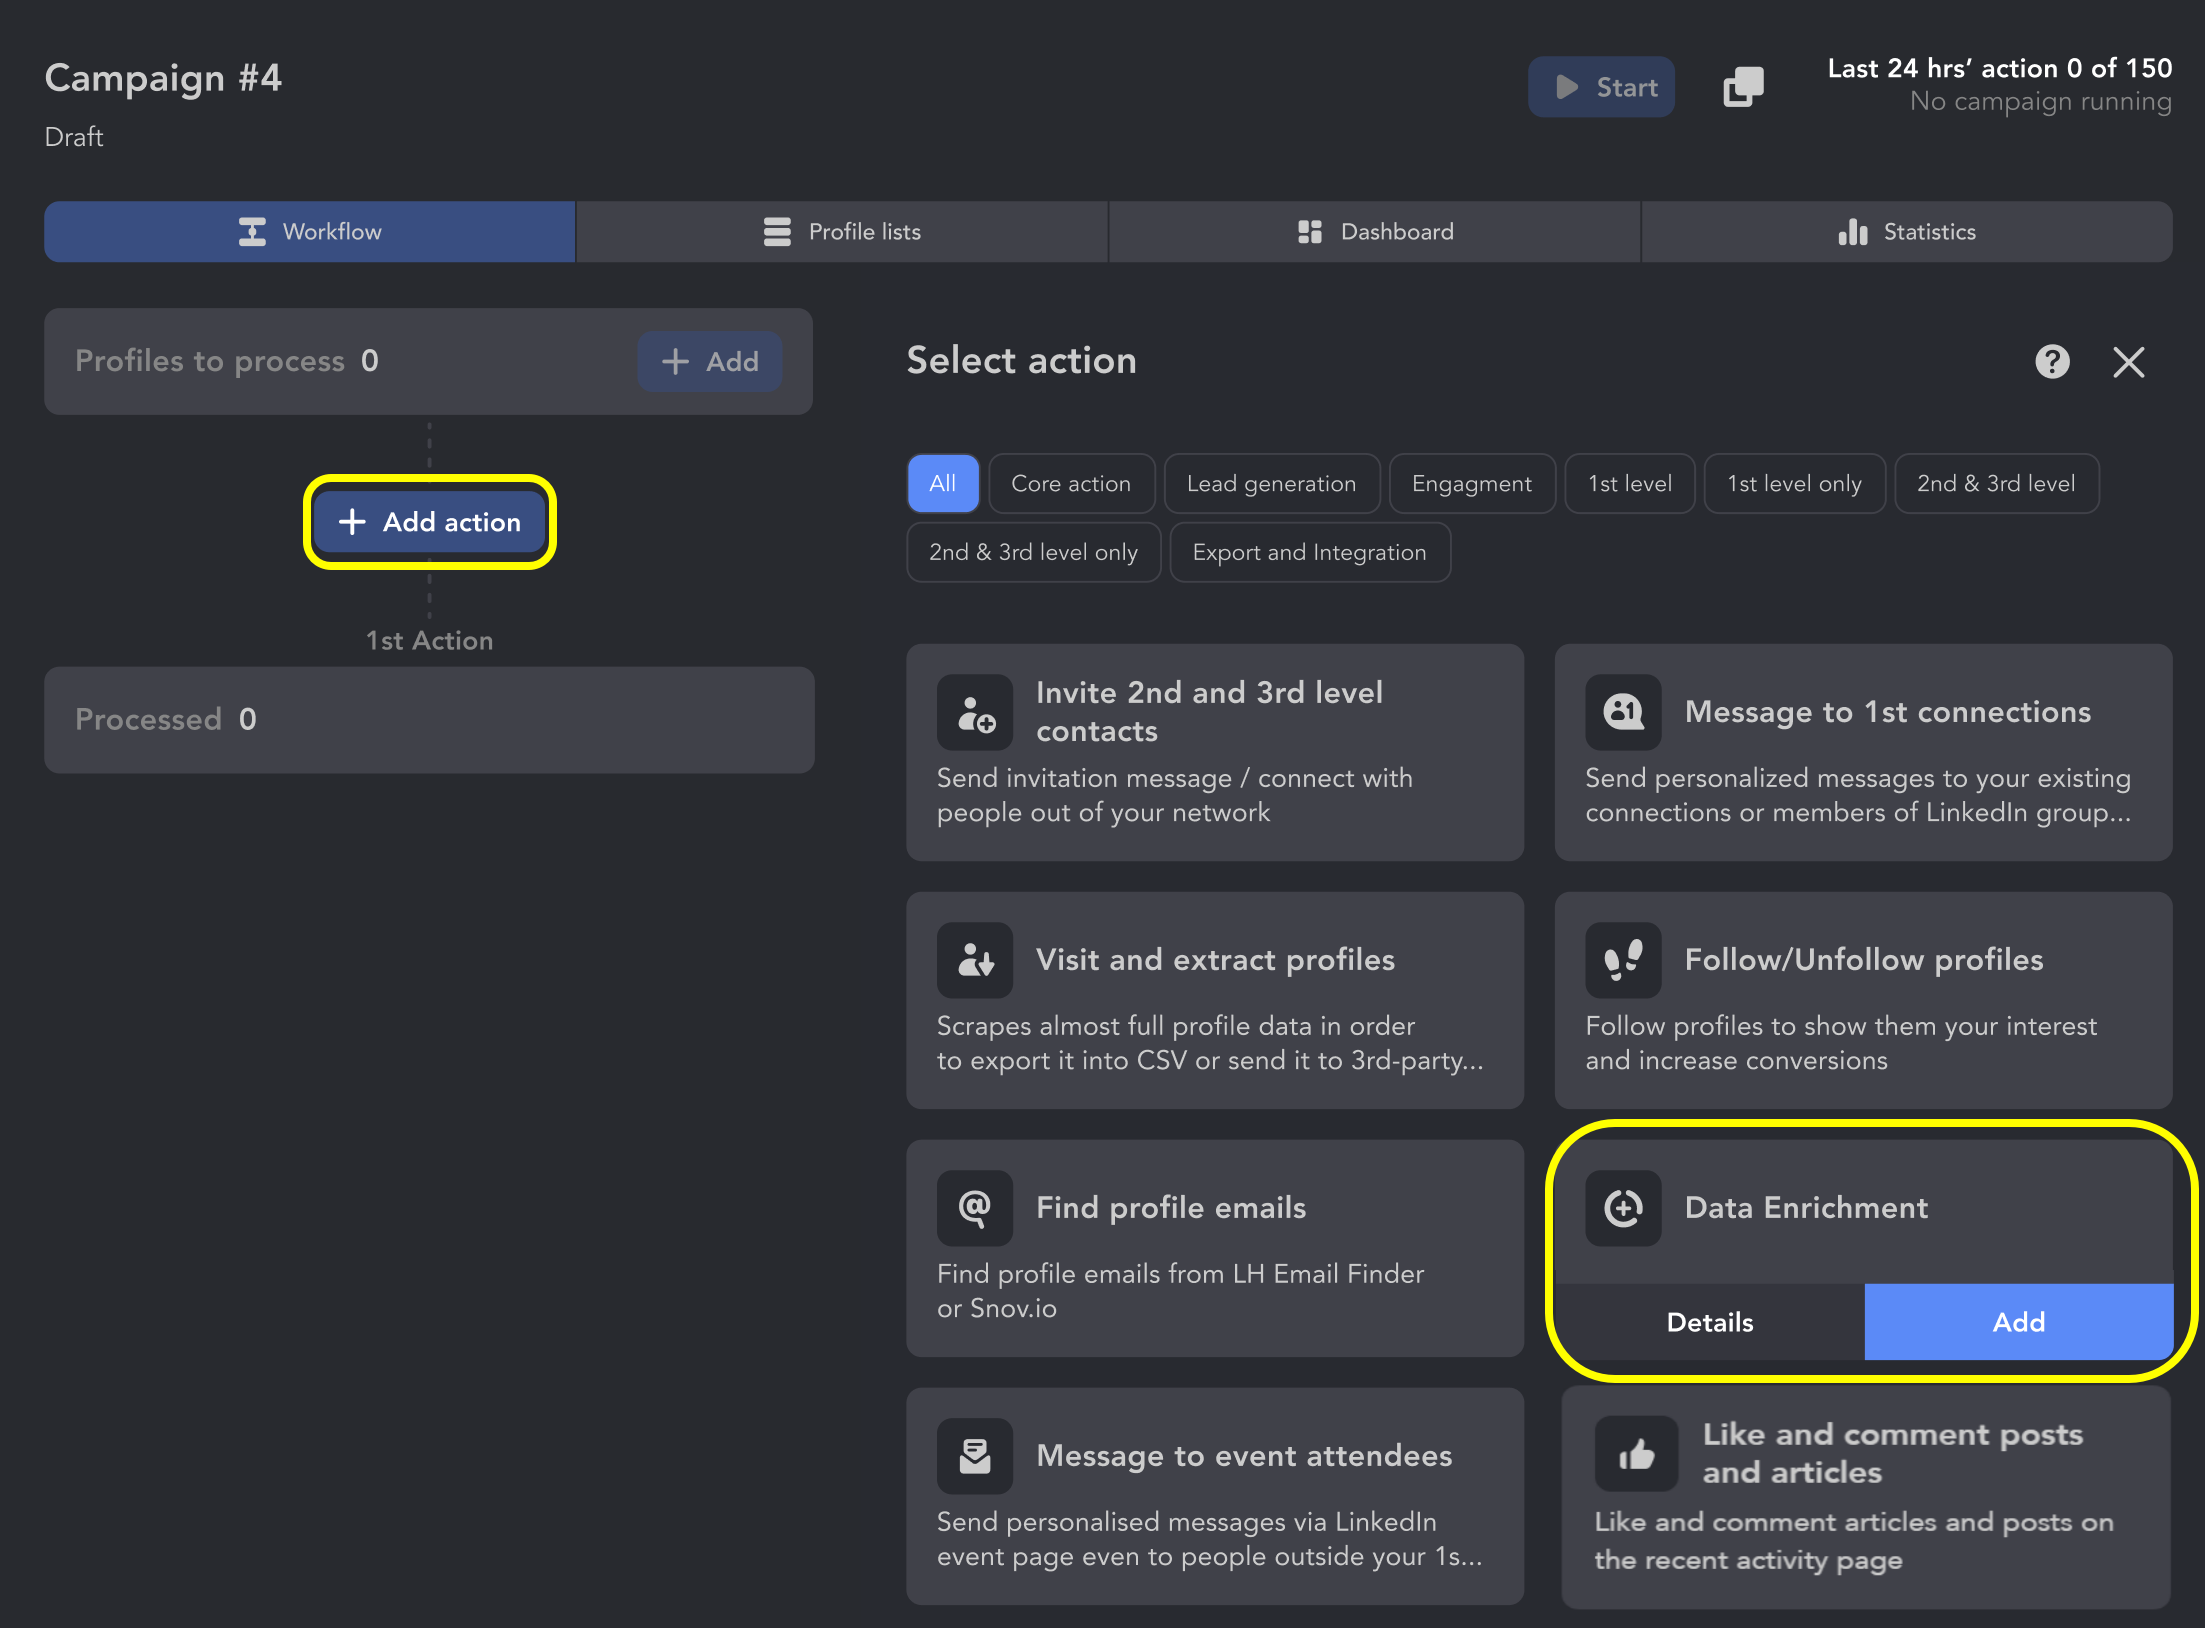
Task: Click the Add action workflow button
Action: click(x=430, y=522)
